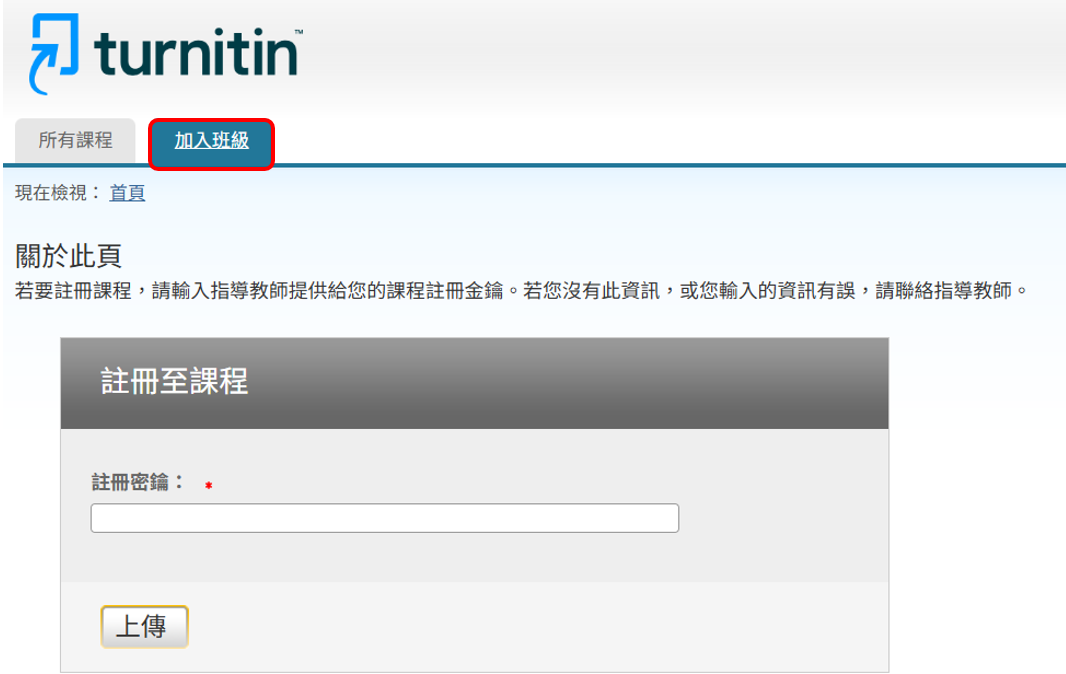Open the 所有課程 tab
Screen dimensions: 1066x674
pos(75,141)
